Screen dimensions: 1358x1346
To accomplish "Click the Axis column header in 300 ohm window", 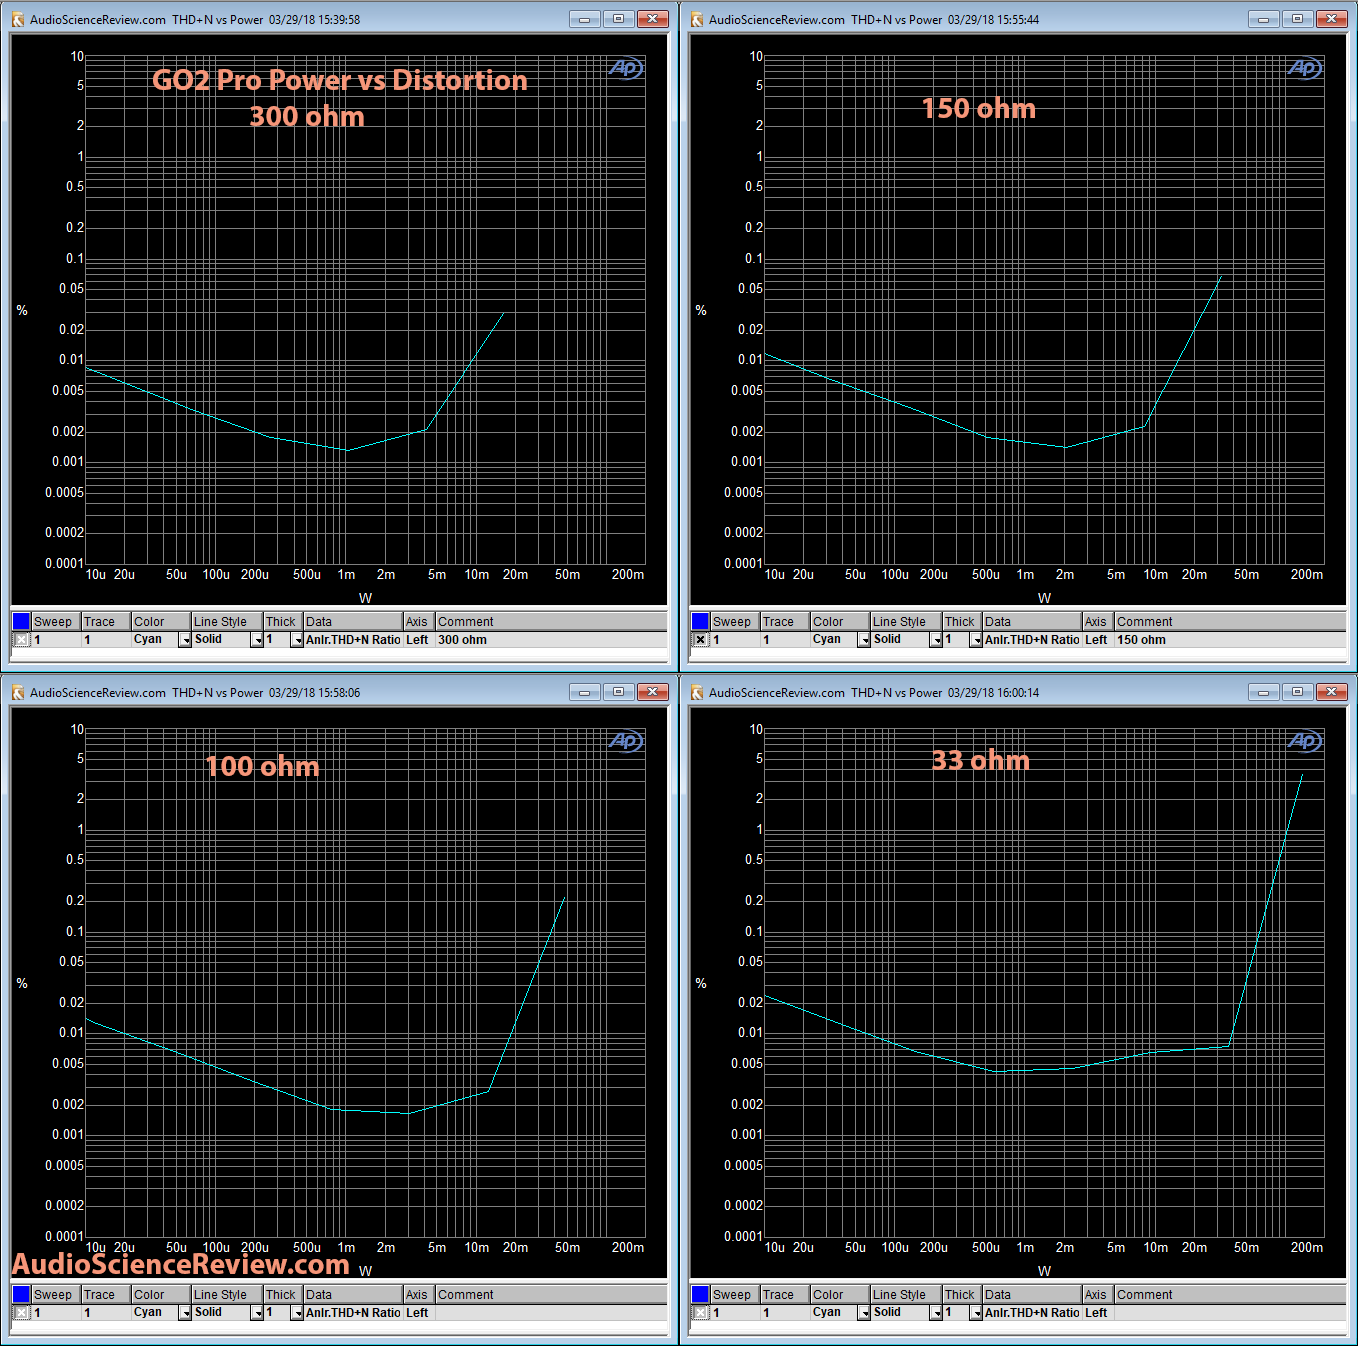I will (419, 622).
